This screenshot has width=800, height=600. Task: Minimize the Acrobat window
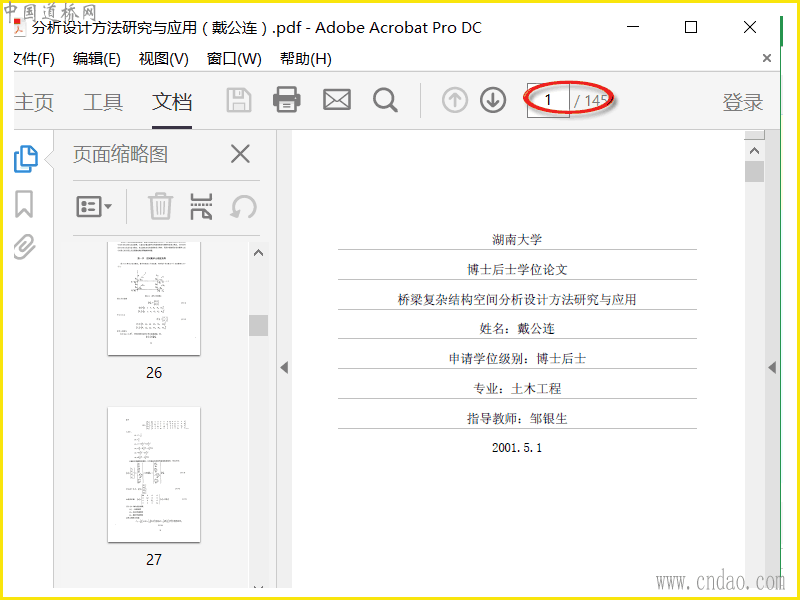(633, 27)
